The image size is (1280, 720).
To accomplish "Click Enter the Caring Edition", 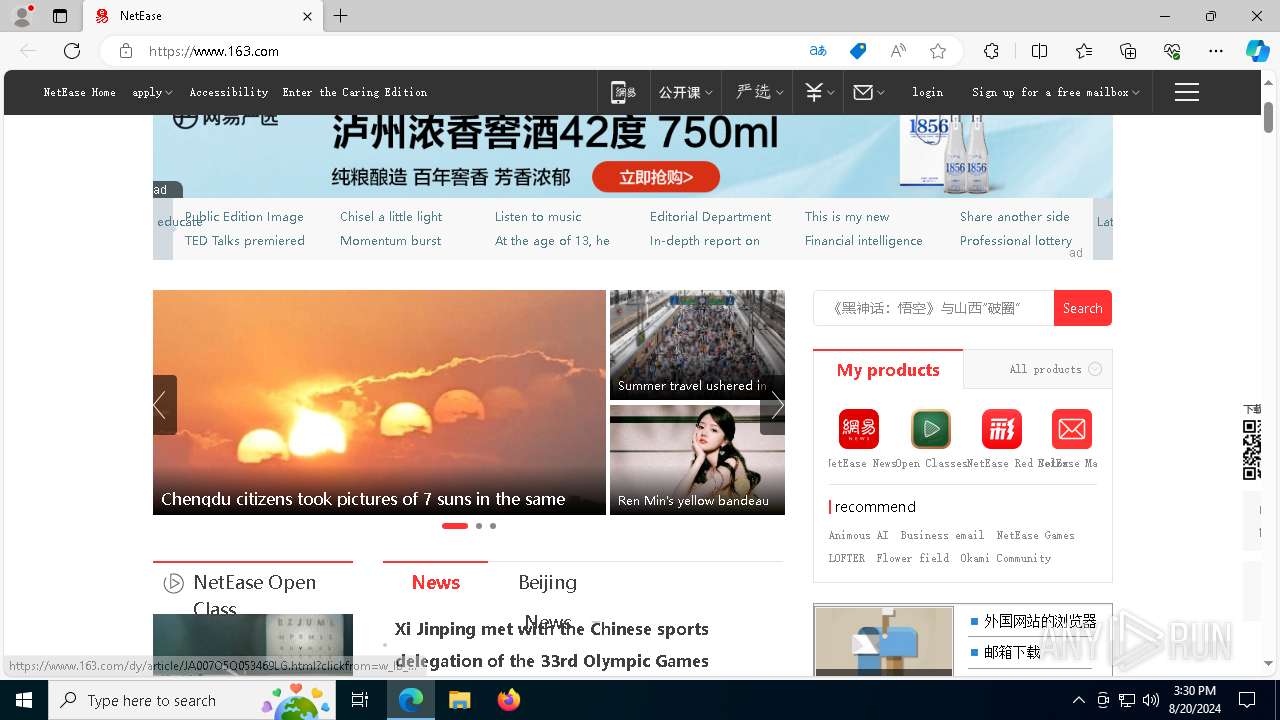I will click(x=355, y=92).
